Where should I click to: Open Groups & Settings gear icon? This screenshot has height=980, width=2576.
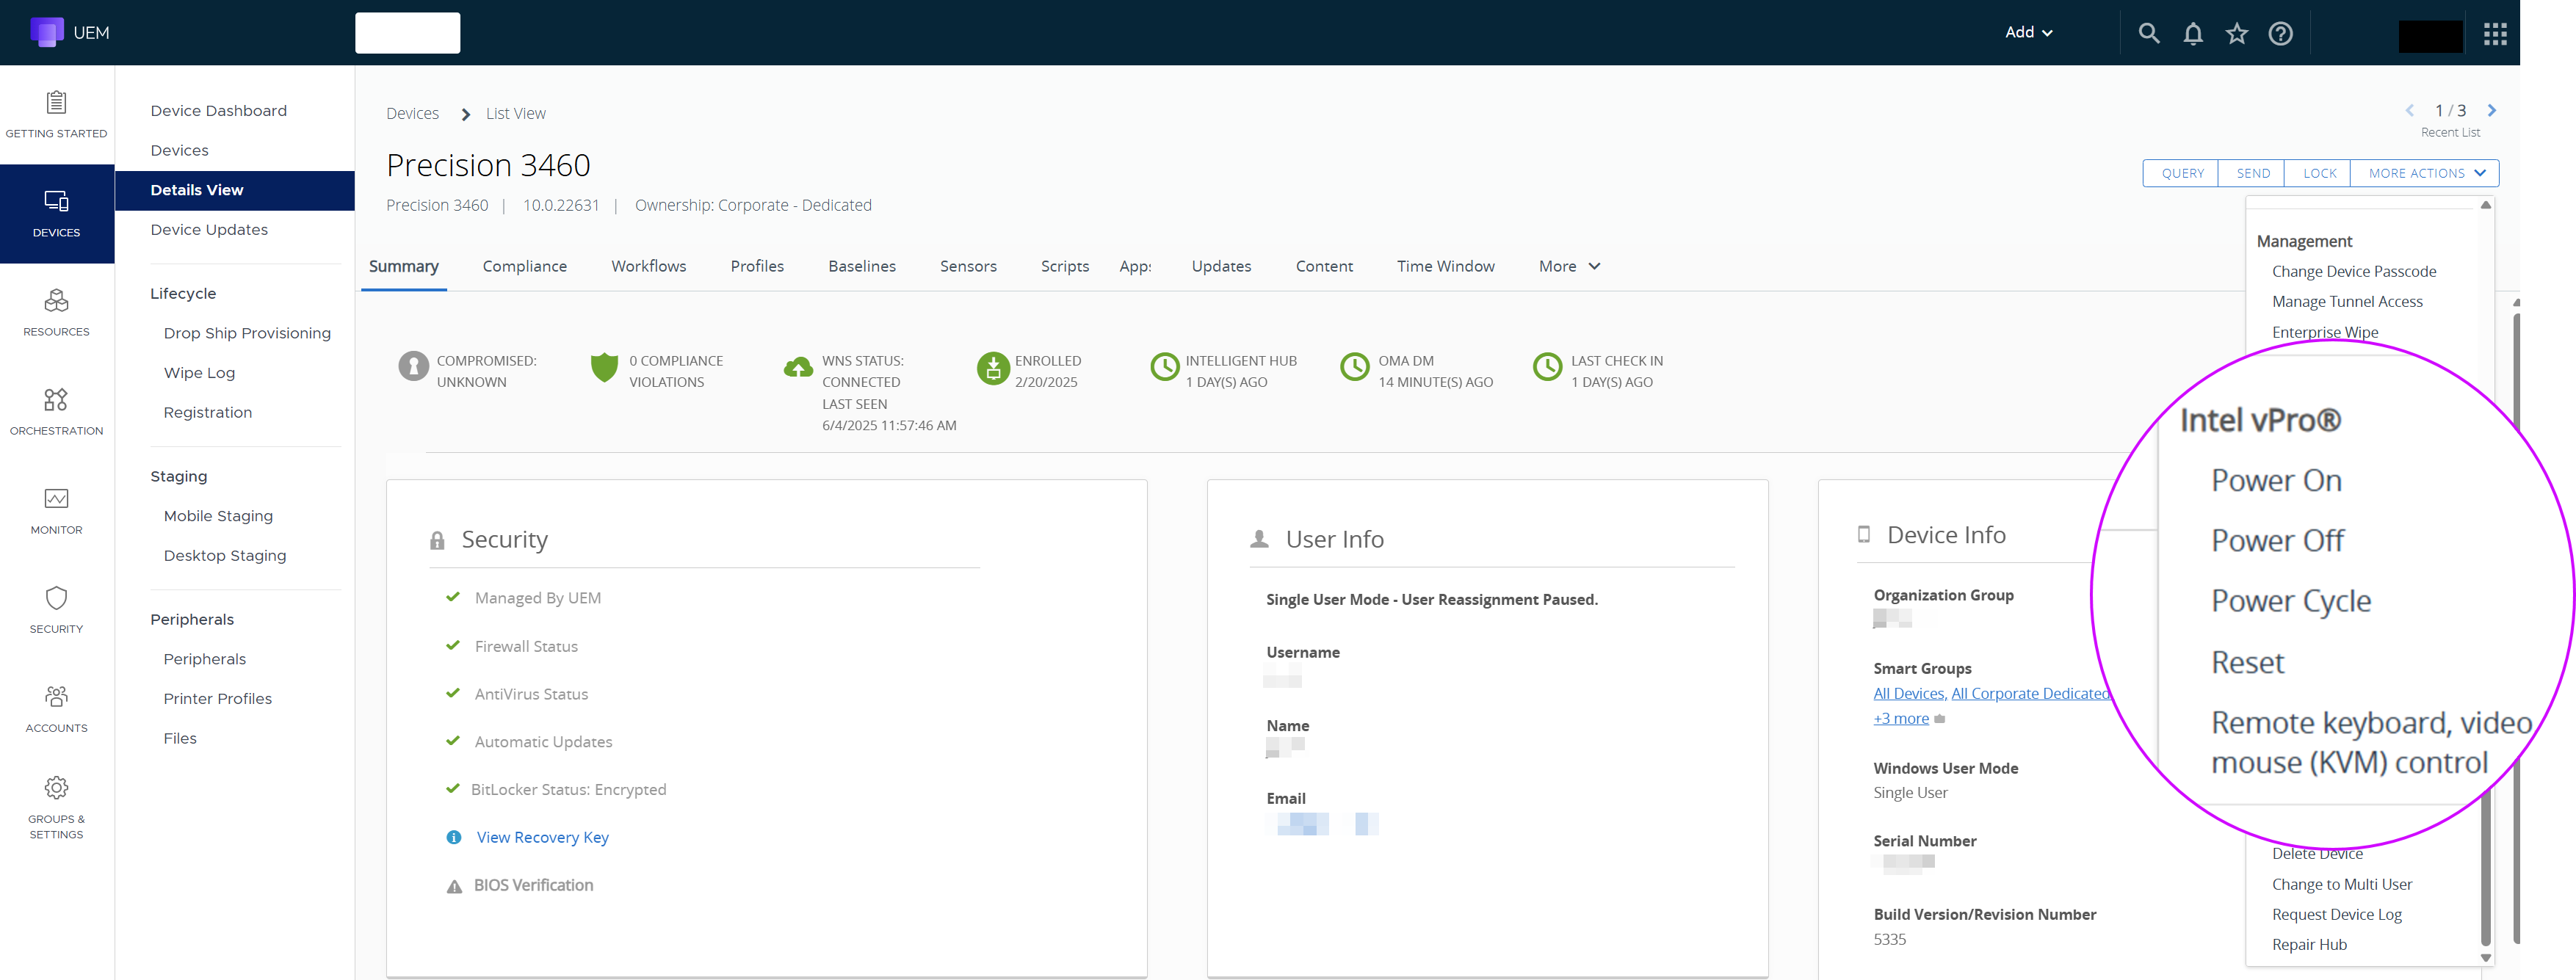tap(56, 789)
